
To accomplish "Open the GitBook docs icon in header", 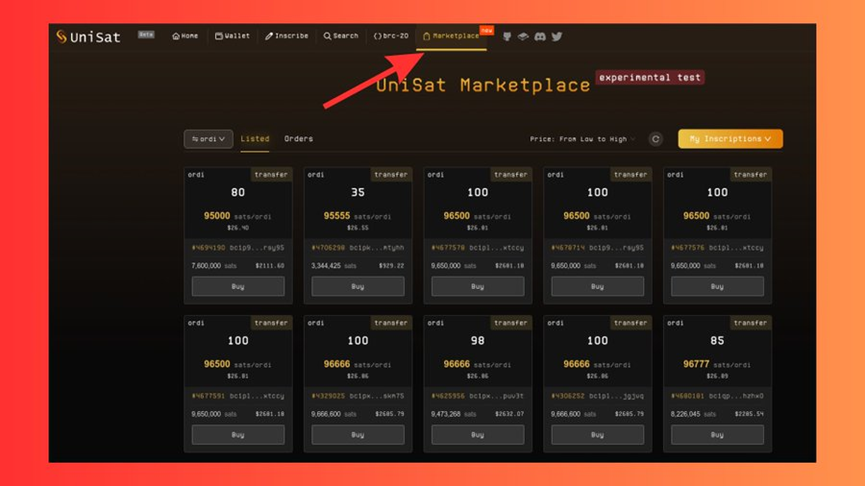I will click(523, 36).
